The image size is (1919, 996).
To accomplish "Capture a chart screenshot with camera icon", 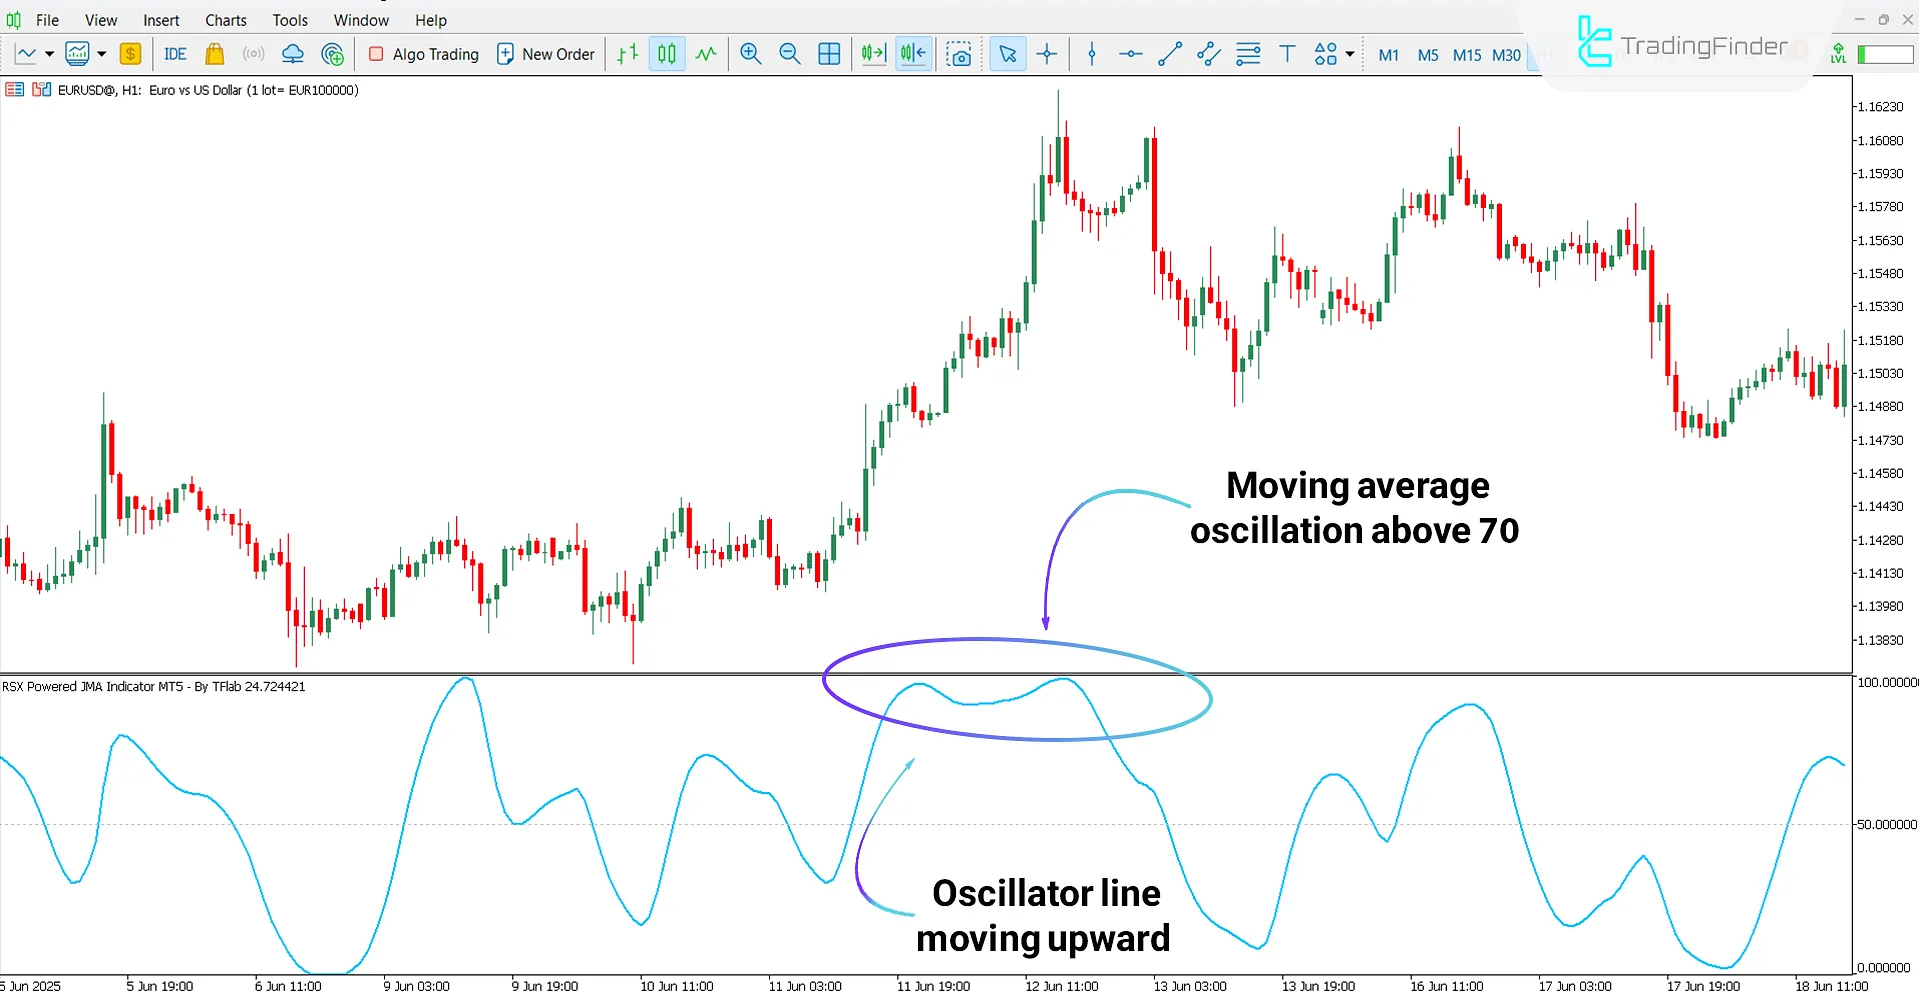I will (959, 54).
